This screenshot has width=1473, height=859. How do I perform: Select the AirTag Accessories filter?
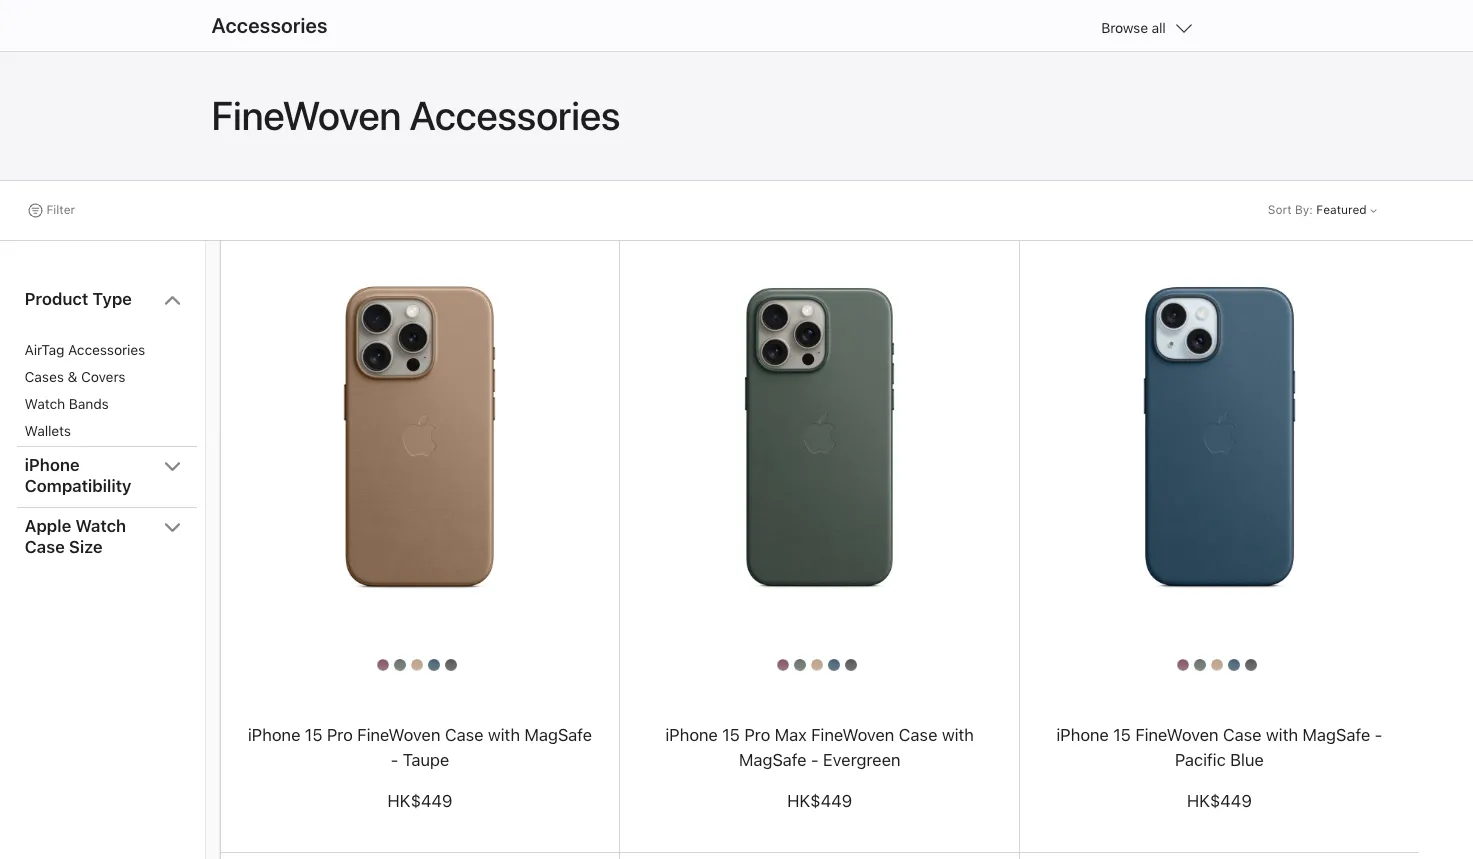click(85, 350)
